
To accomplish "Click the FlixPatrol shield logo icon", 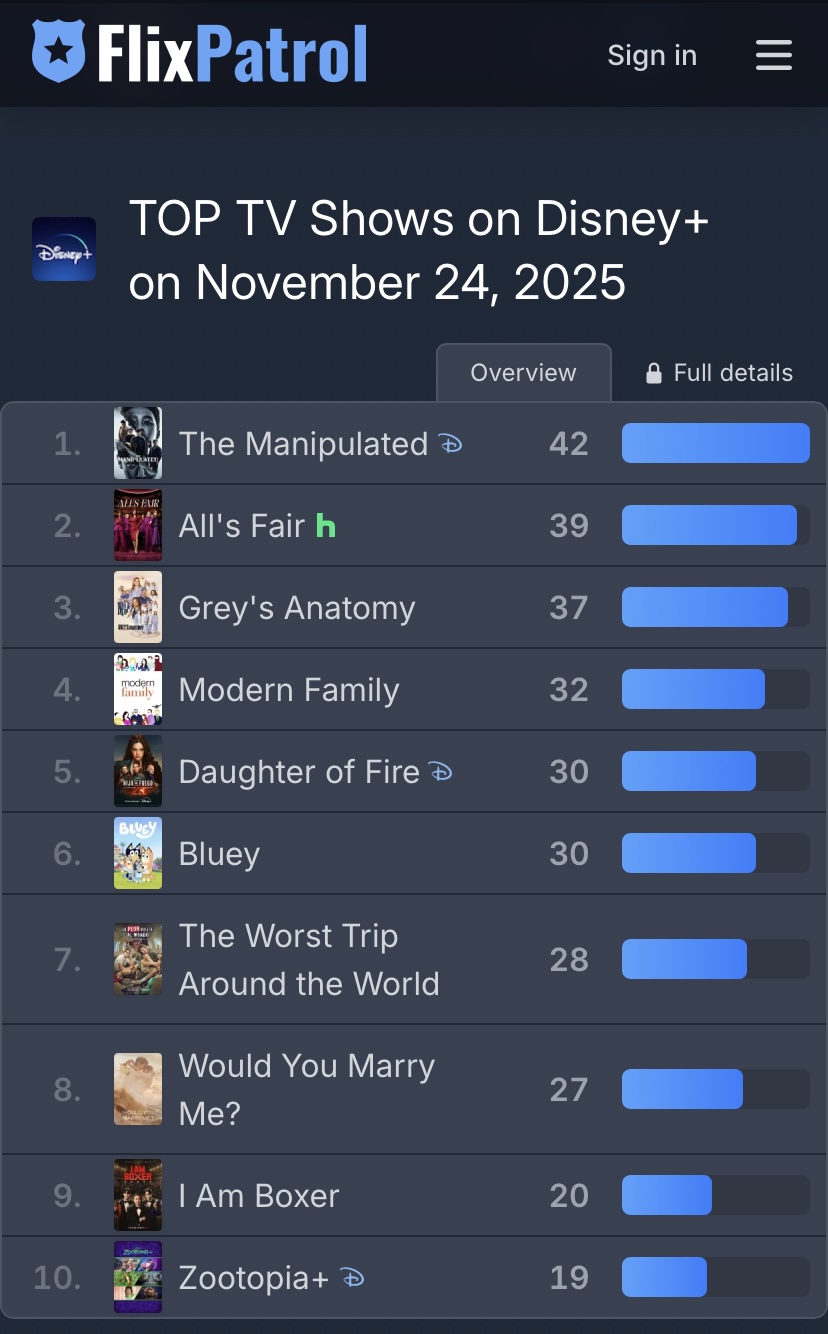I will point(59,52).
